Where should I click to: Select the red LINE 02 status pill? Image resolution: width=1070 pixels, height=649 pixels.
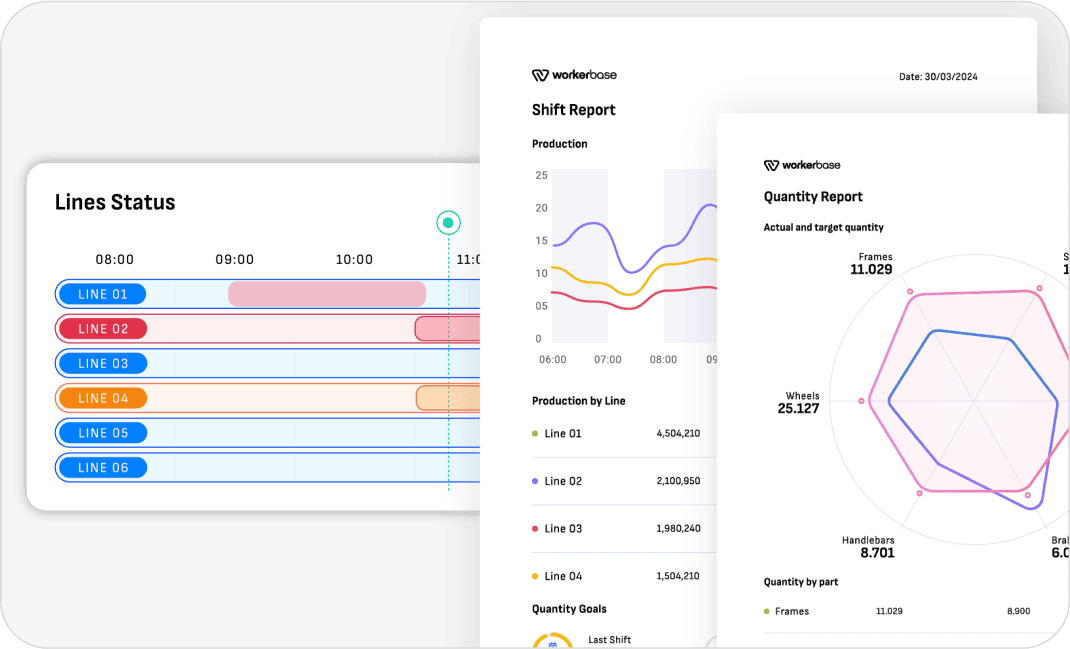tap(101, 328)
